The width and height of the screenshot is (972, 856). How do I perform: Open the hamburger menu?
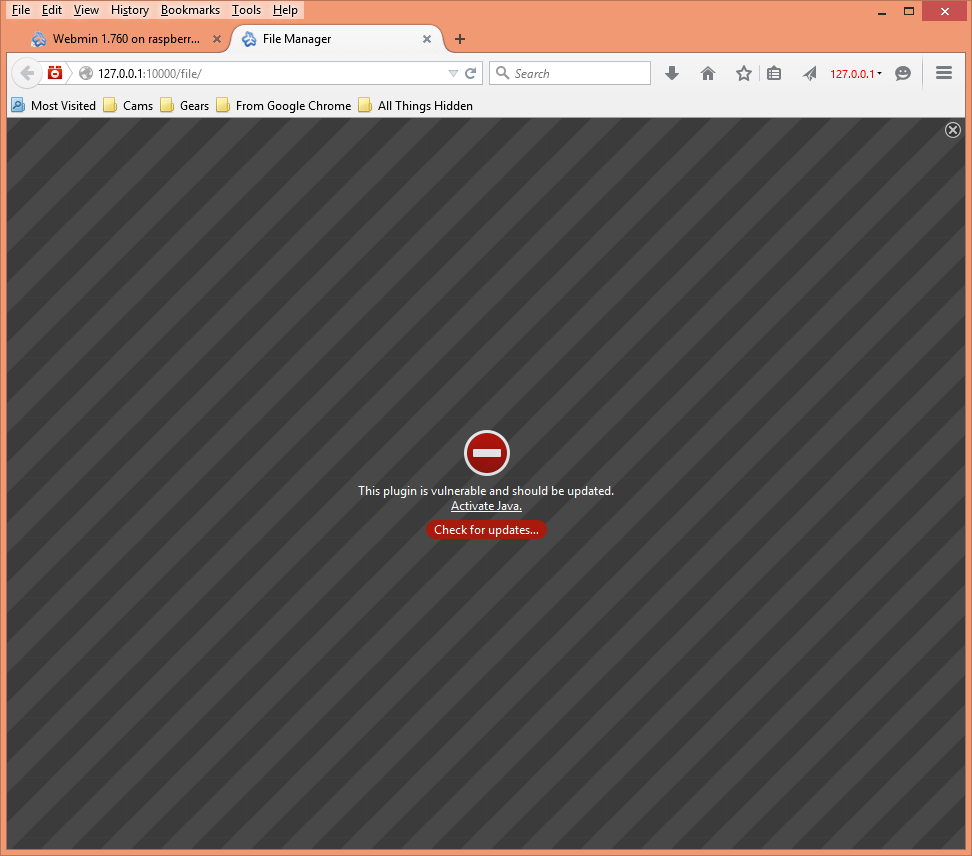click(944, 73)
